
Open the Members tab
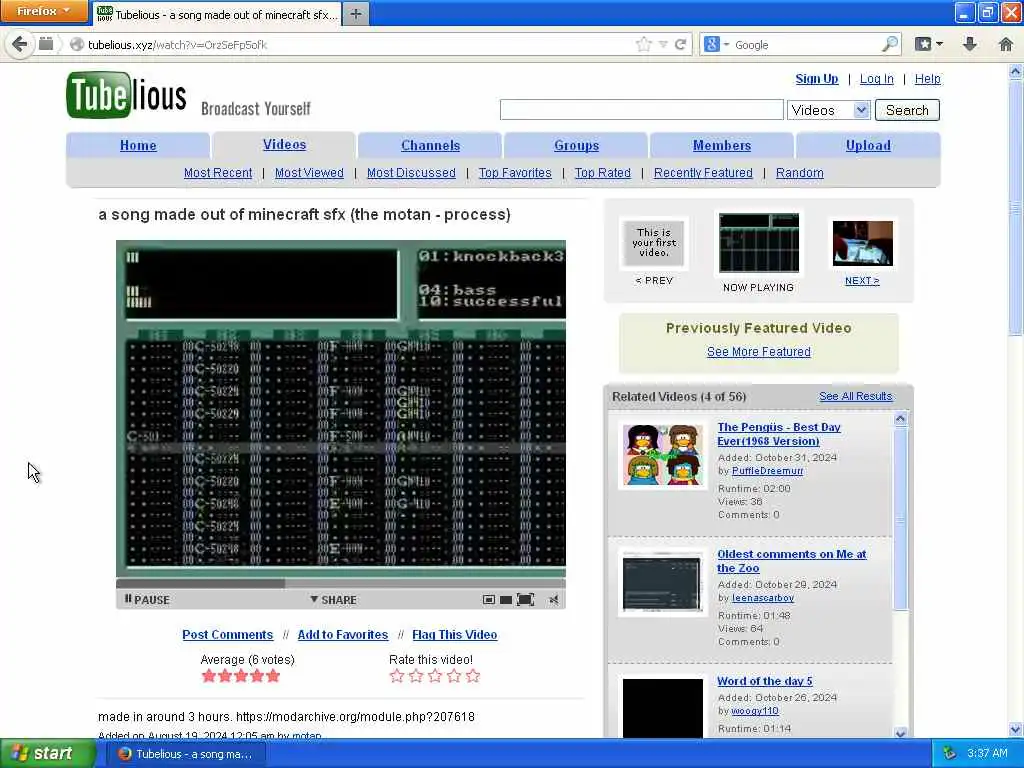(722, 145)
